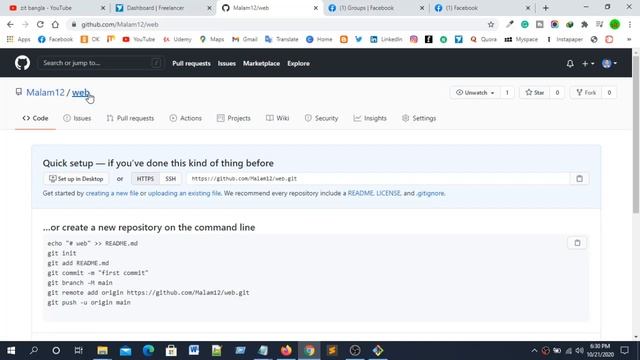Image resolution: width=640 pixels, height=360 pixels.
Task: Copy the command line setup snippet
Action: point(577,243)
